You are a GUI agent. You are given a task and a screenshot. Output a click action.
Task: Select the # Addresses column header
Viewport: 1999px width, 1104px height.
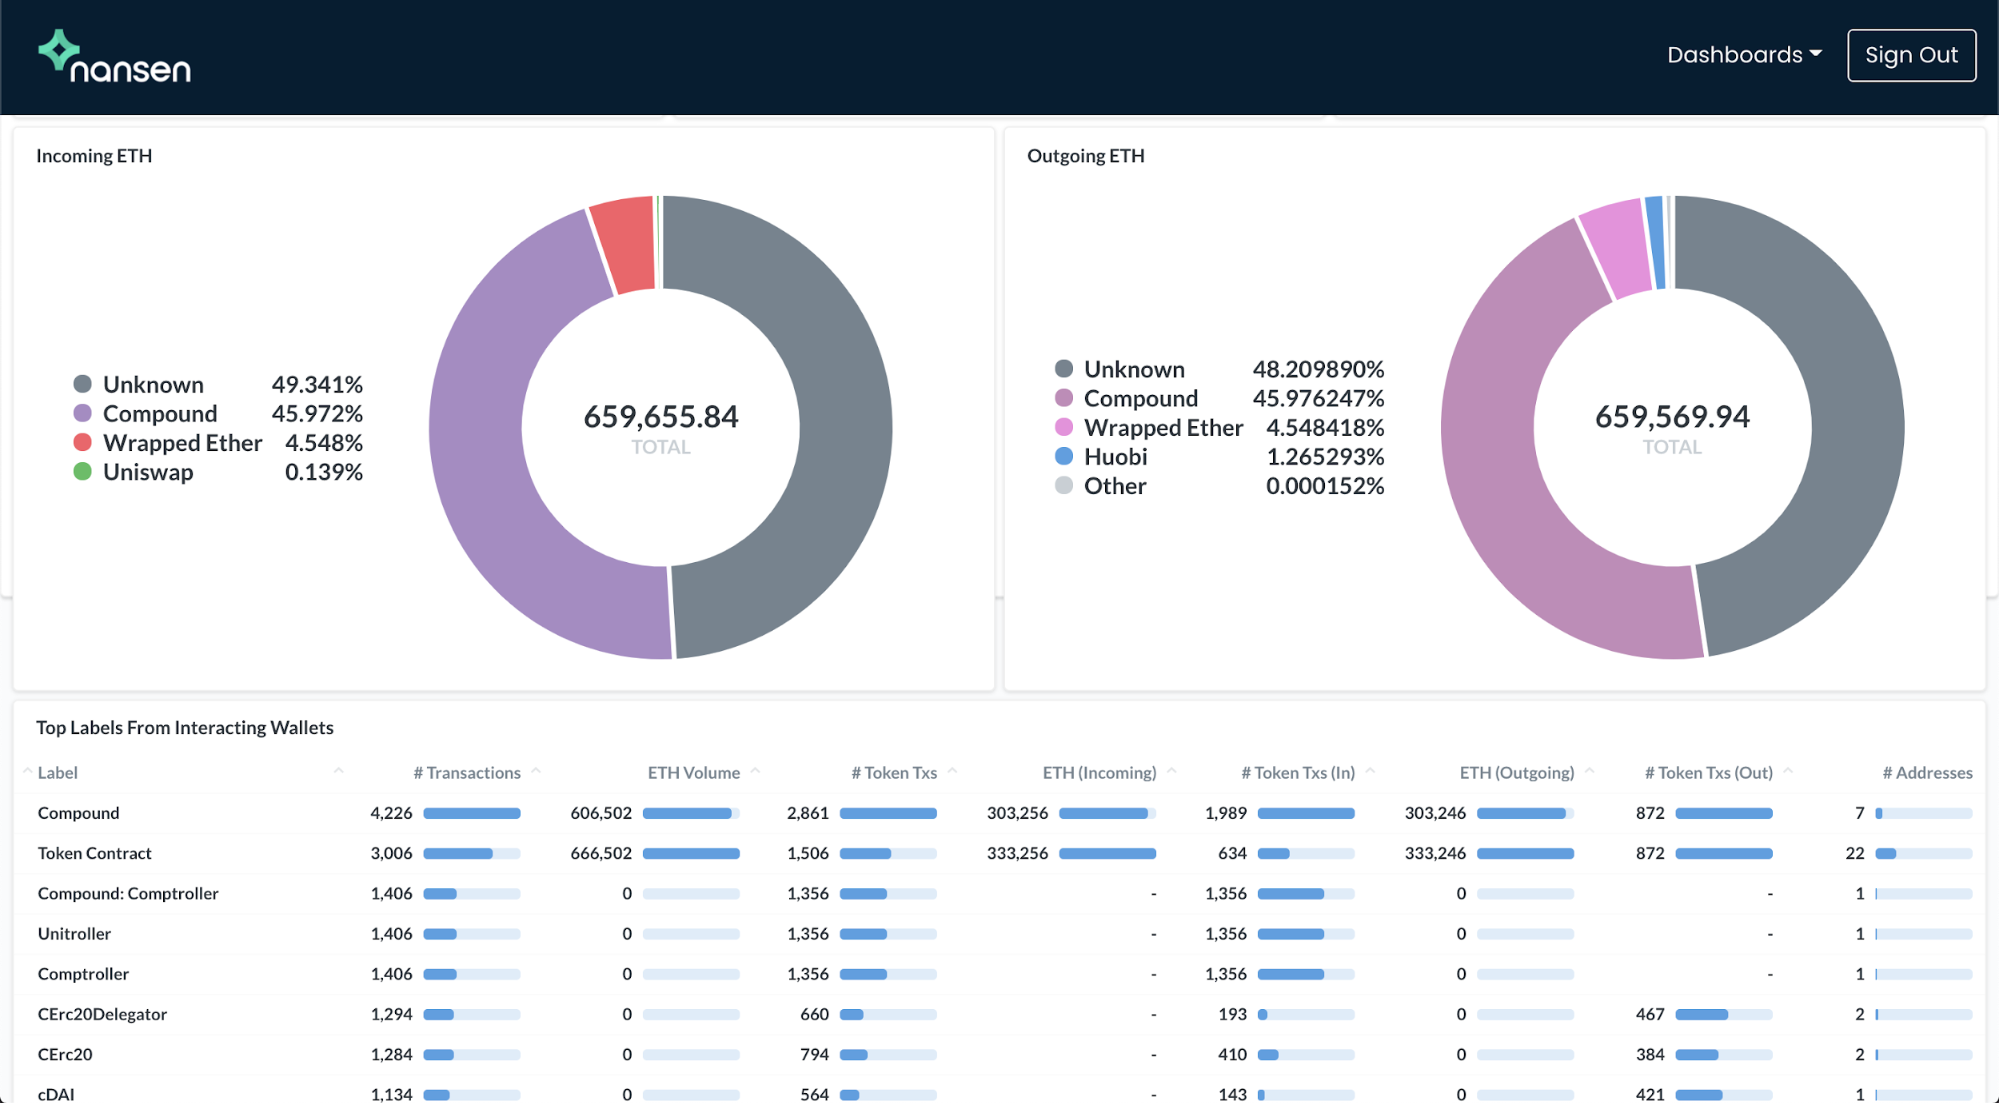pyautogui.click(x=1927, y=773)
